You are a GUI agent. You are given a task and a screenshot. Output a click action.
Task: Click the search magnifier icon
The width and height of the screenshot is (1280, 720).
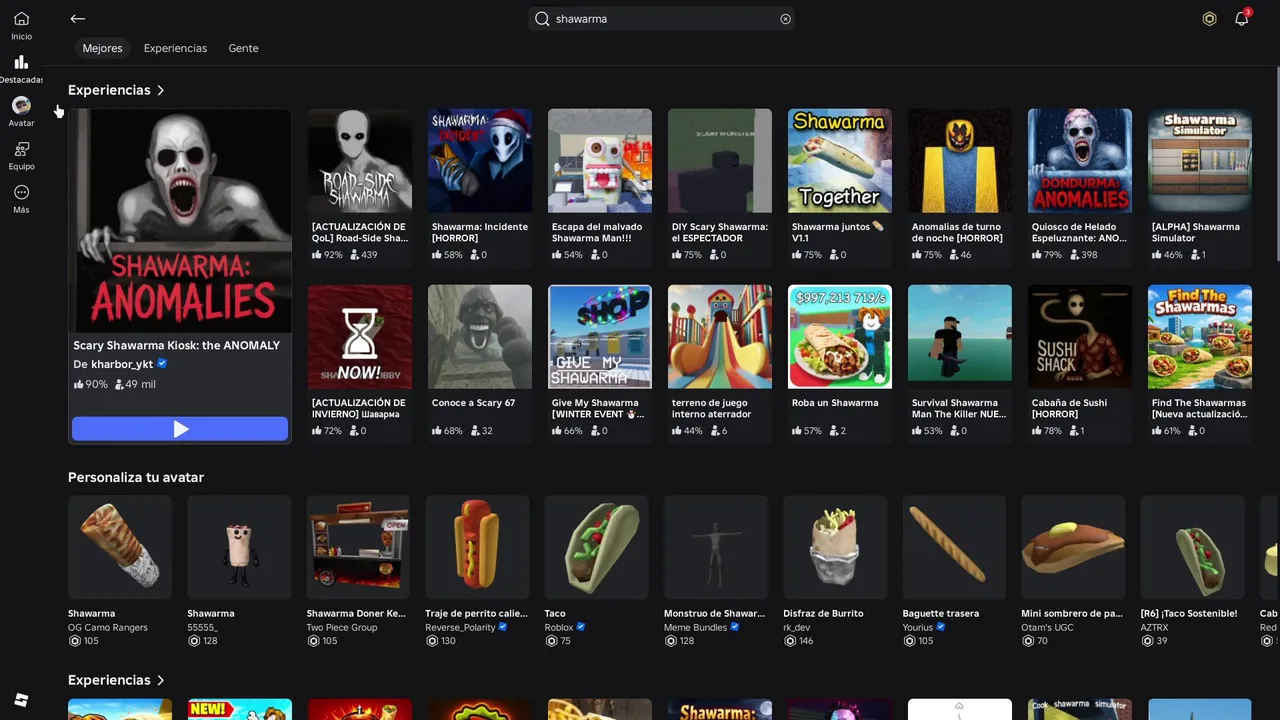pyautogui.click(x=542, y=19)
